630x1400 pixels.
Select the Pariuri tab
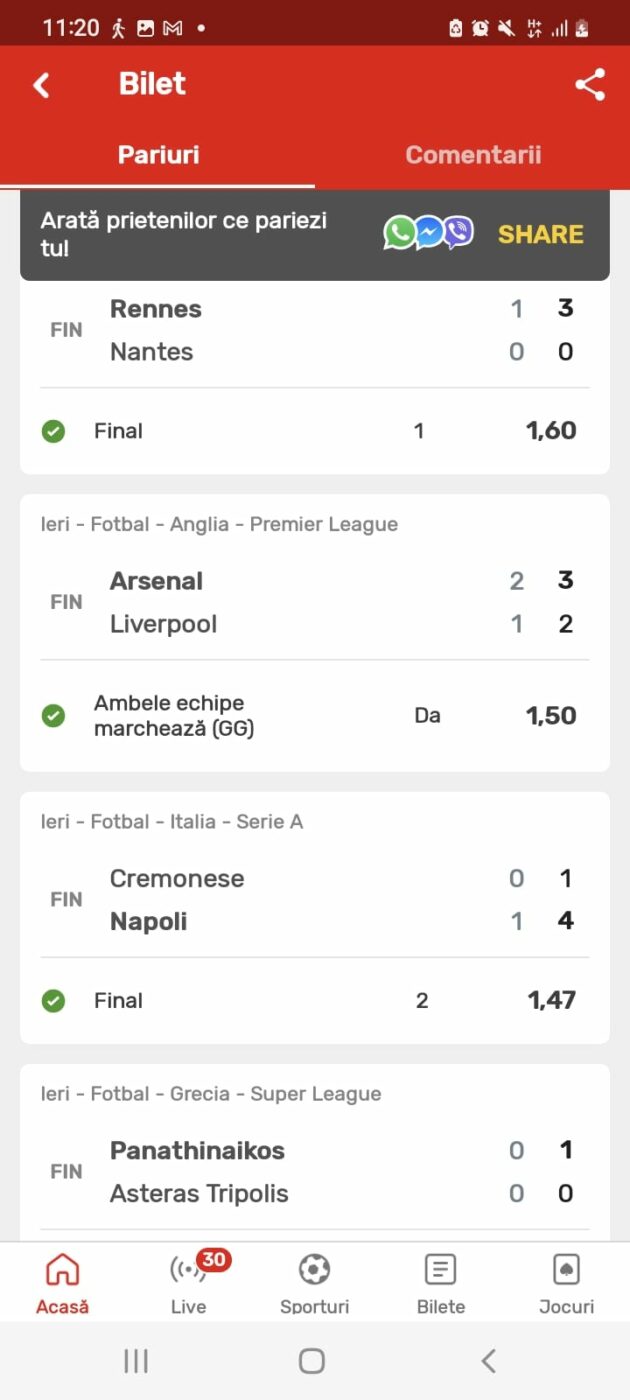coord(158,155)
